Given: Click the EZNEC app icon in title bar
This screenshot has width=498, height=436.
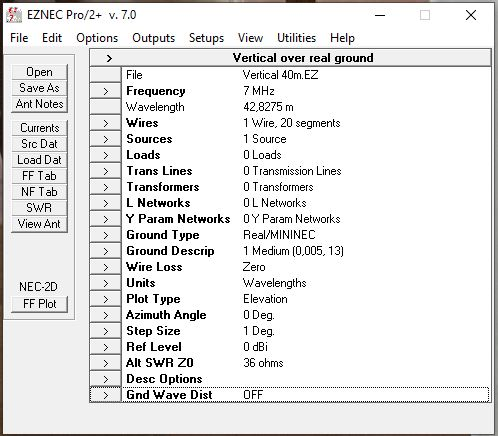Looking at the screenshot, I should (x=14, y=15).
